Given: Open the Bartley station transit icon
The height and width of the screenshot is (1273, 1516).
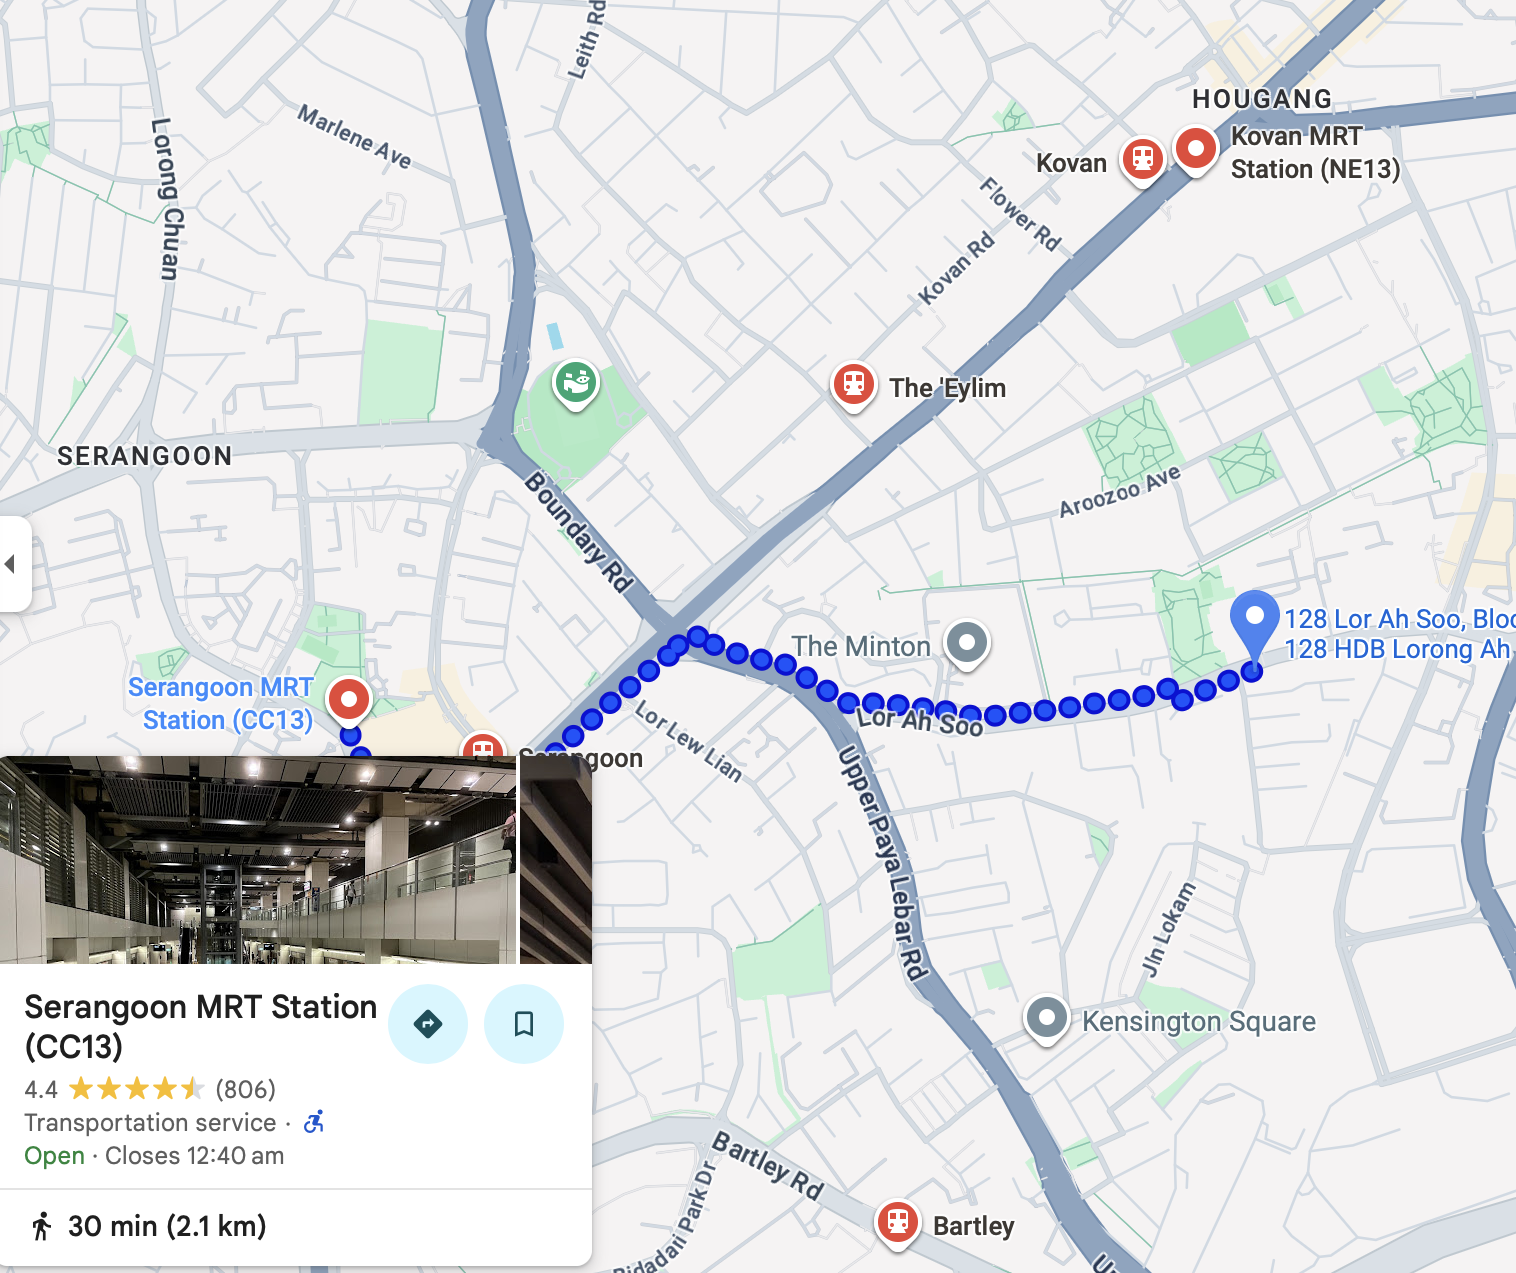Looking at the screenshot, I should click(x=897, y=1224).
